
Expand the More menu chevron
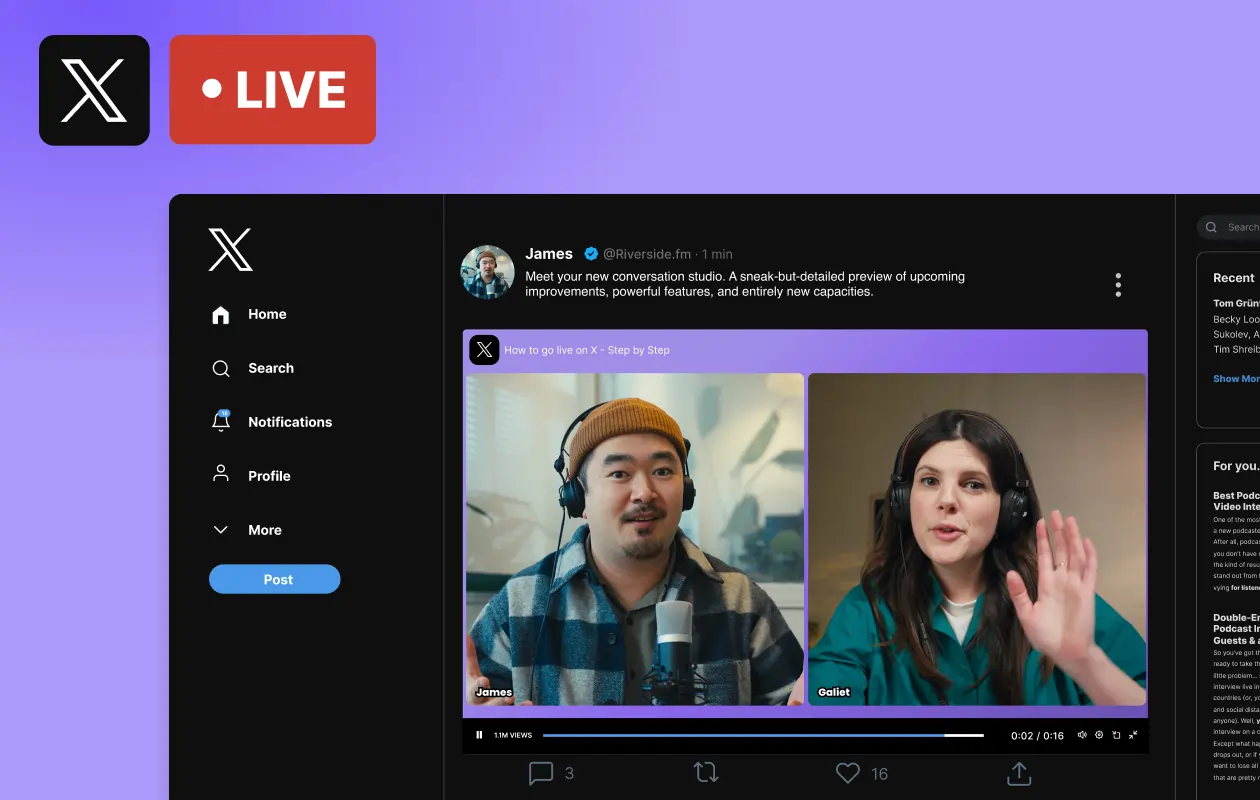click(x=221, y=530)
